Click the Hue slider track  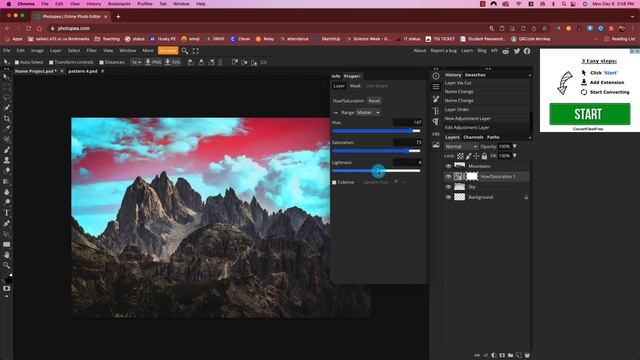coord(376,131)
